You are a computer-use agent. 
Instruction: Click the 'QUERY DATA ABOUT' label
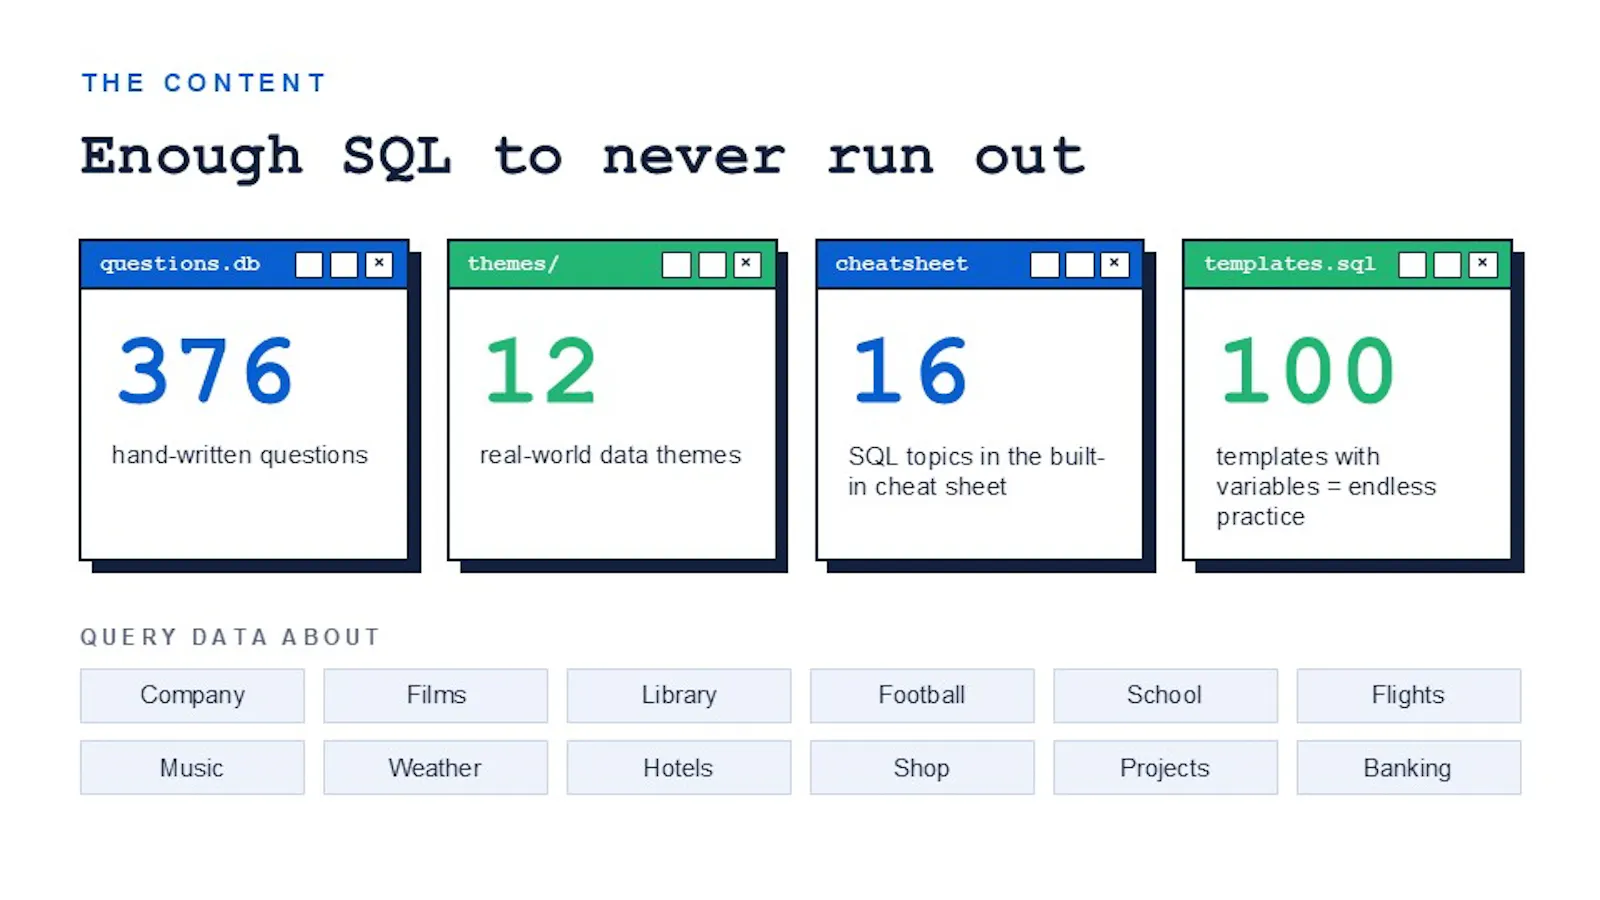tap(230, 637)
